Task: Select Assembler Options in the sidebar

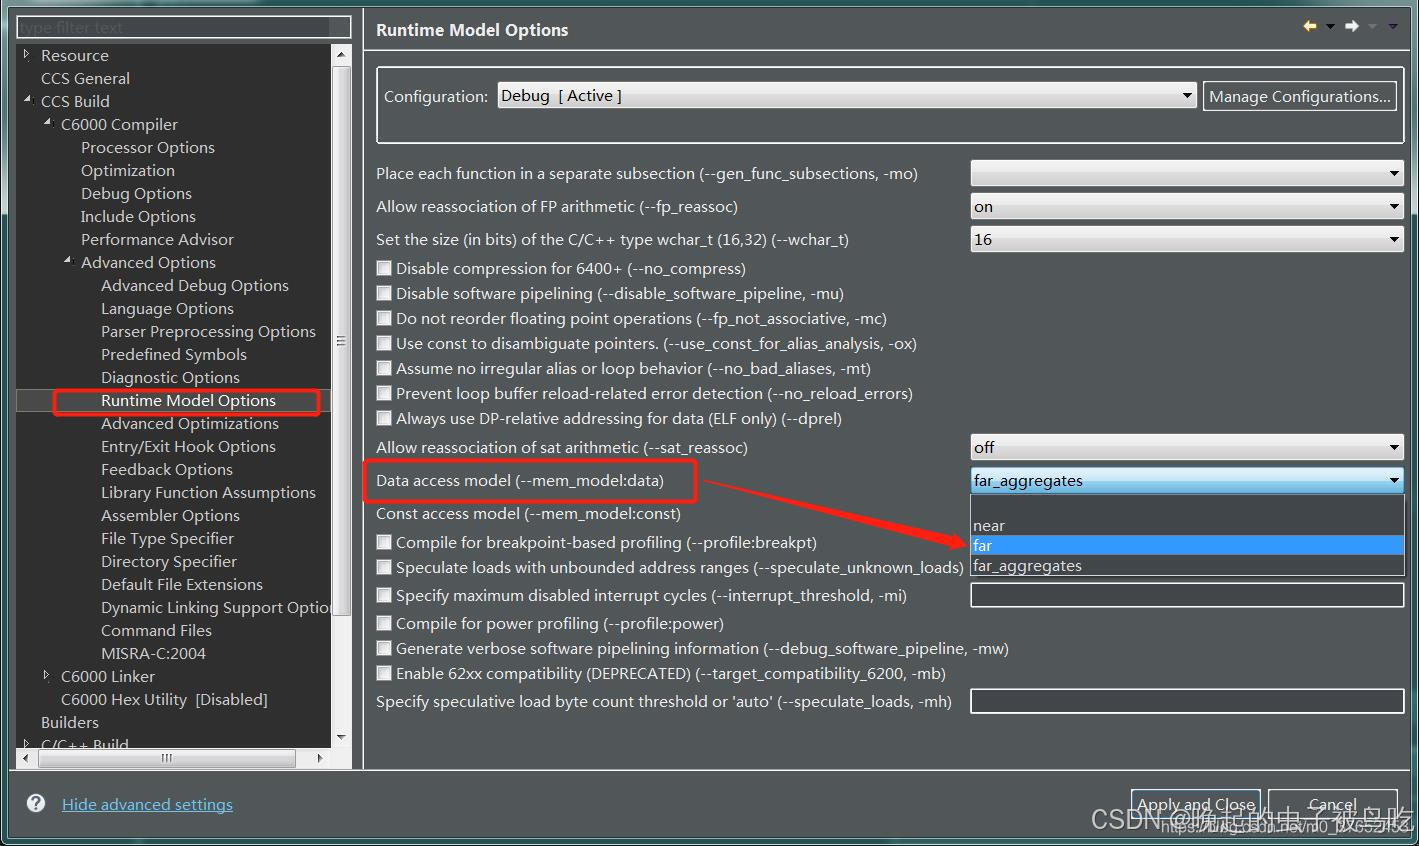Action: (170, 515)
